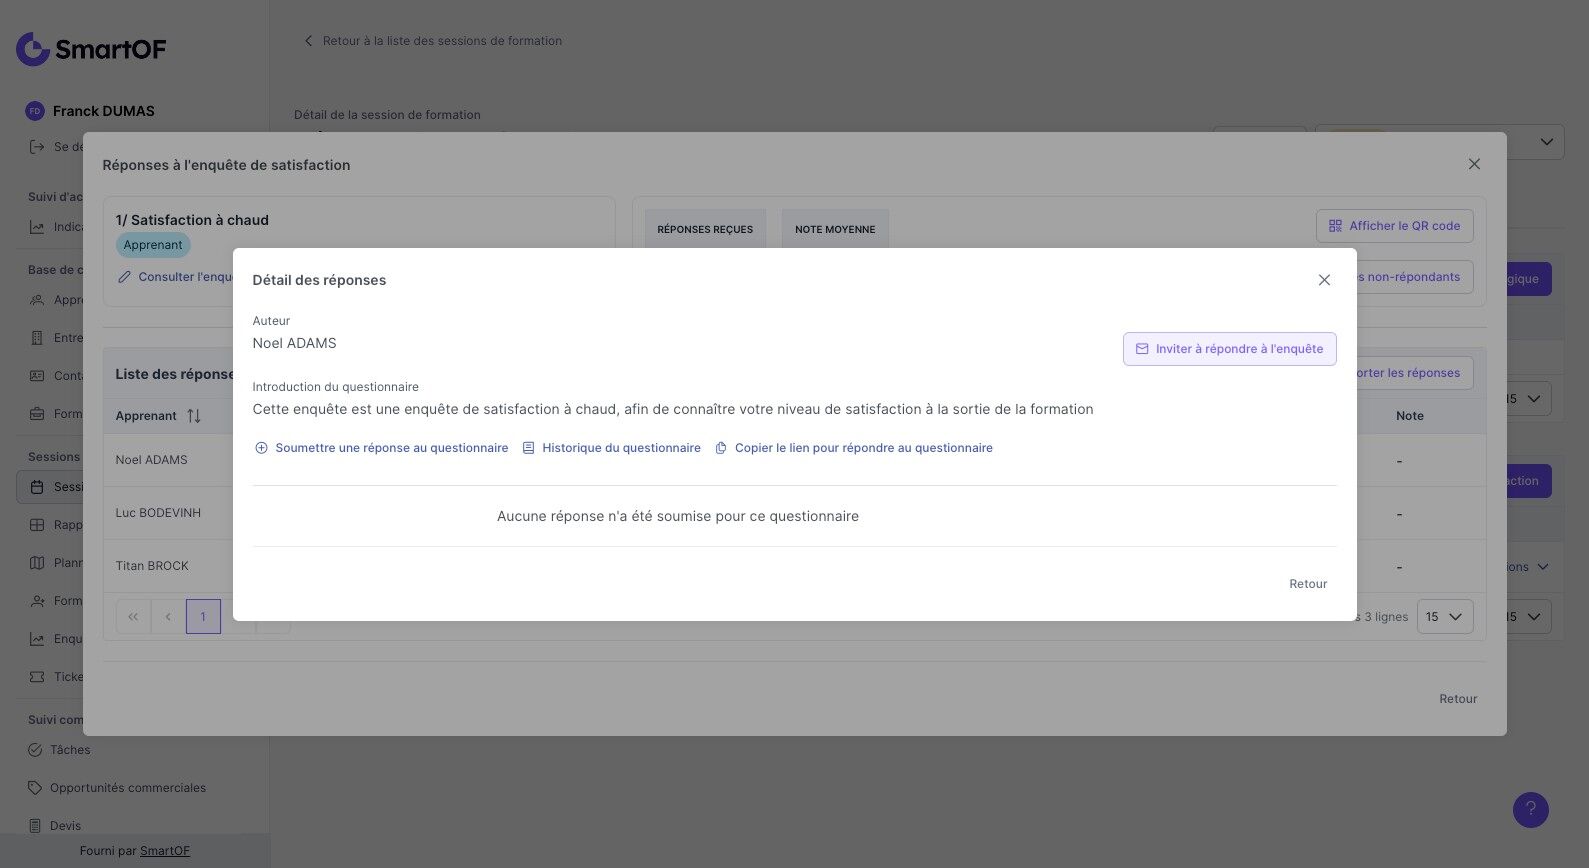
Task: Open Devis in the sidebar
Action: 66,826
